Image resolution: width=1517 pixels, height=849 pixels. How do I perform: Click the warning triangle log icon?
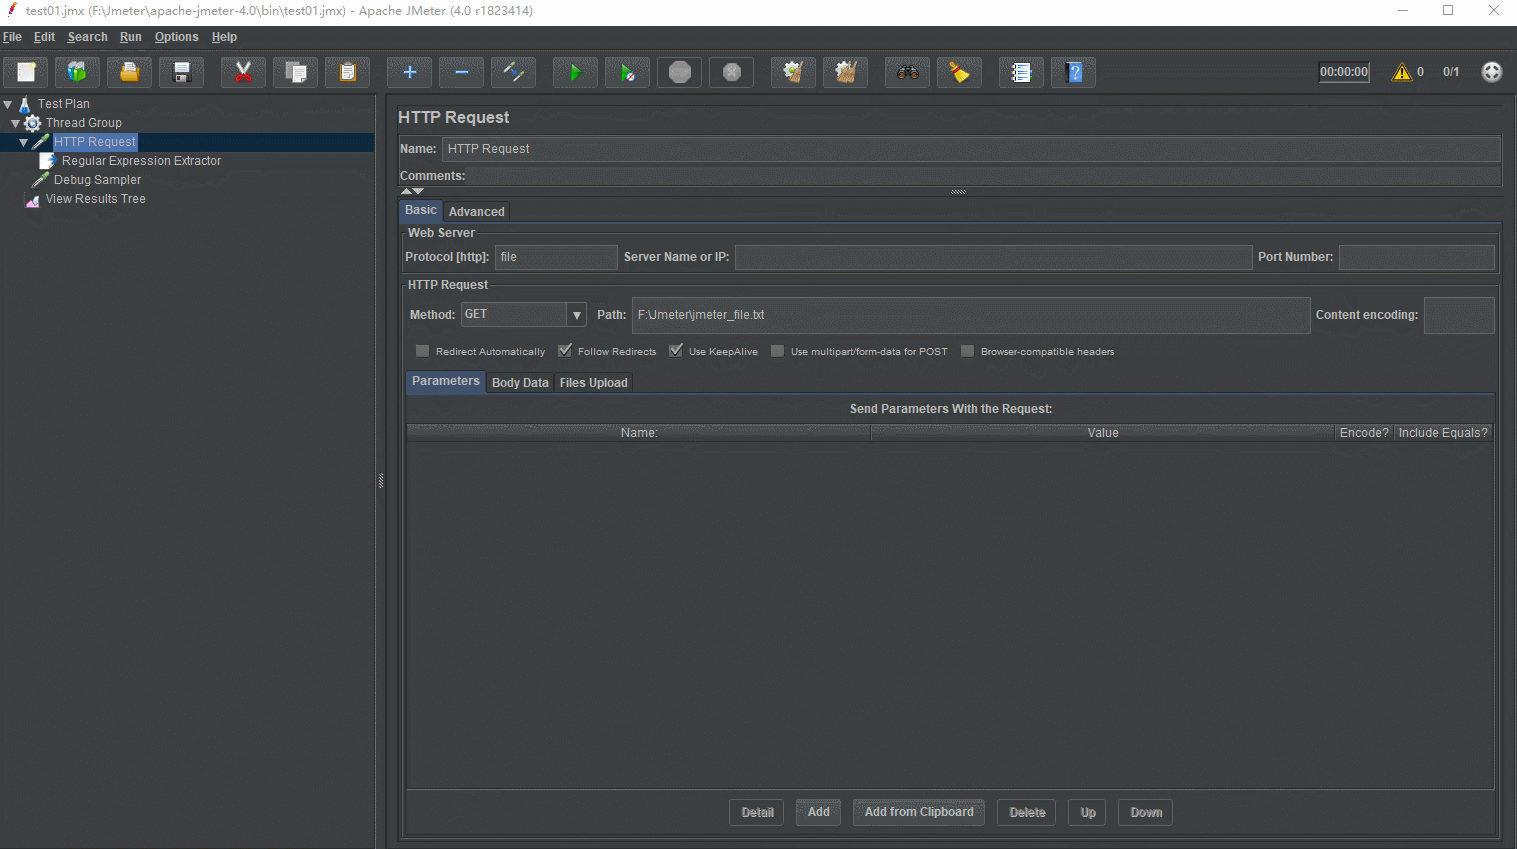coord(1402,72)
